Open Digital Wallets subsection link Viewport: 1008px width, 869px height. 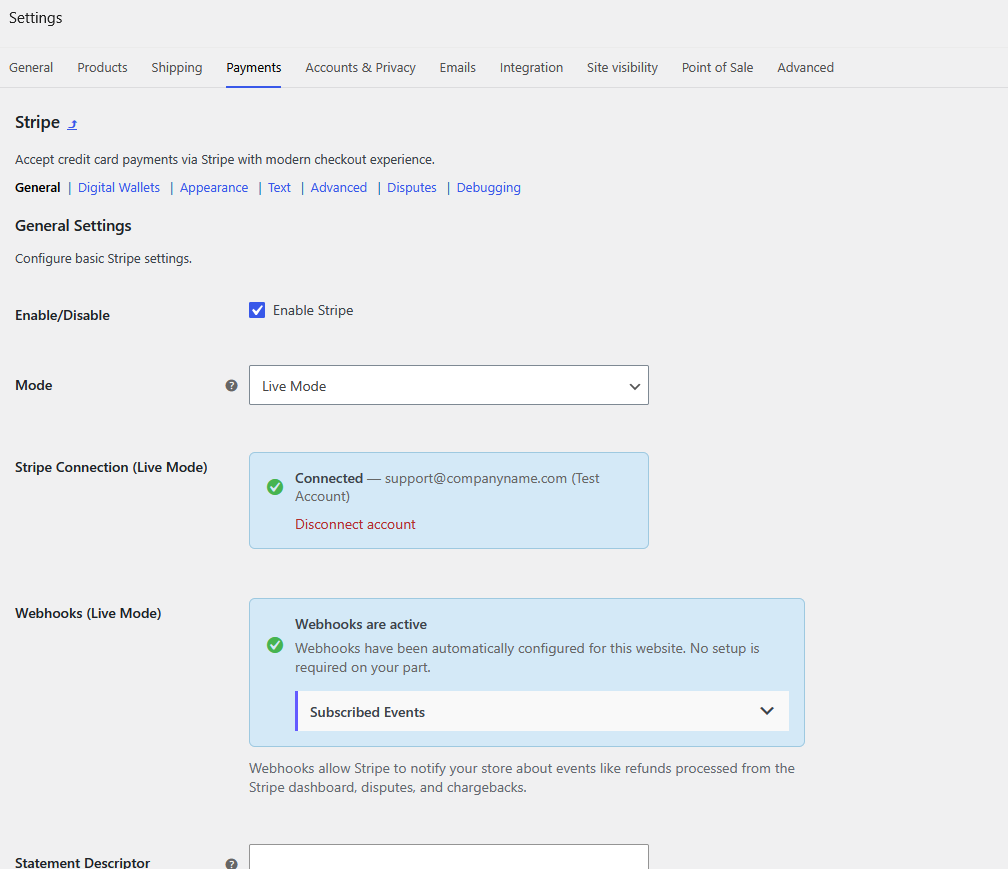click(x=119, y=188)
